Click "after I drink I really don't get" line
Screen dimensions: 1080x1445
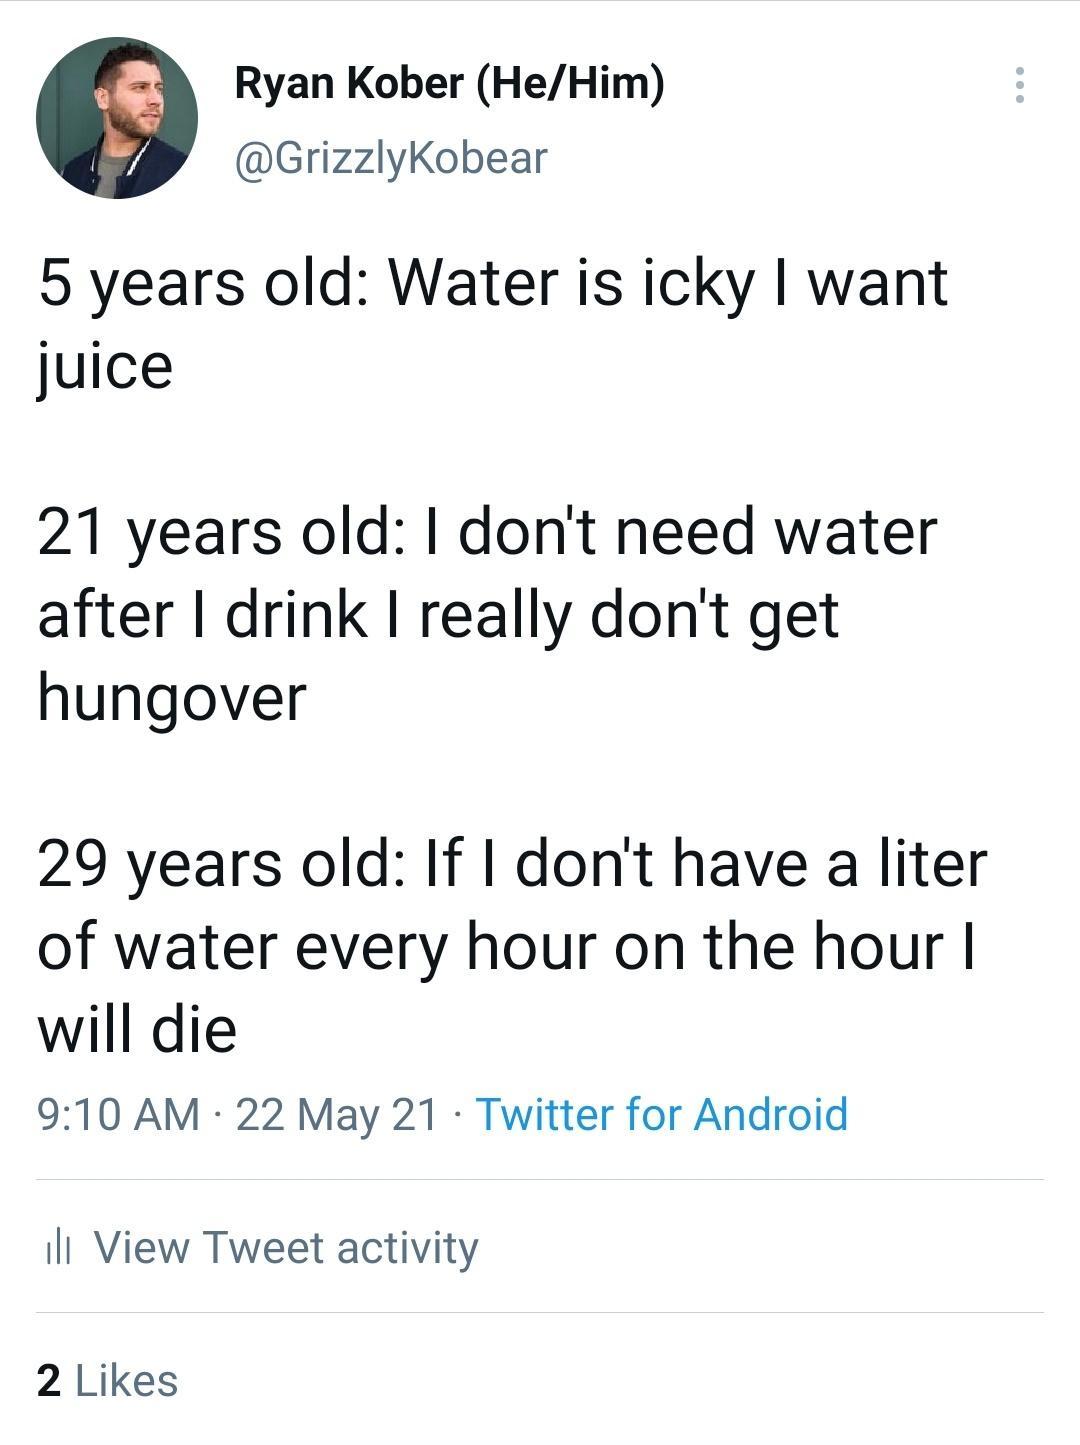[x=438, y=614]
